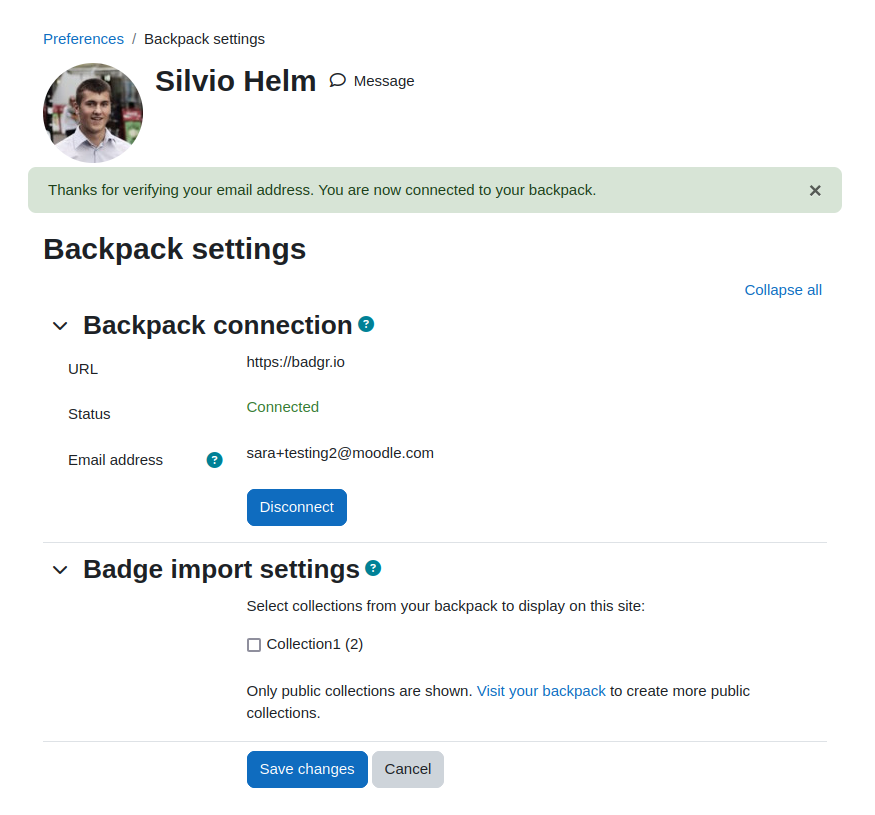The image size is (875, 815).
Task: Click the Message speech bubble icon
Action: [337, 80]
